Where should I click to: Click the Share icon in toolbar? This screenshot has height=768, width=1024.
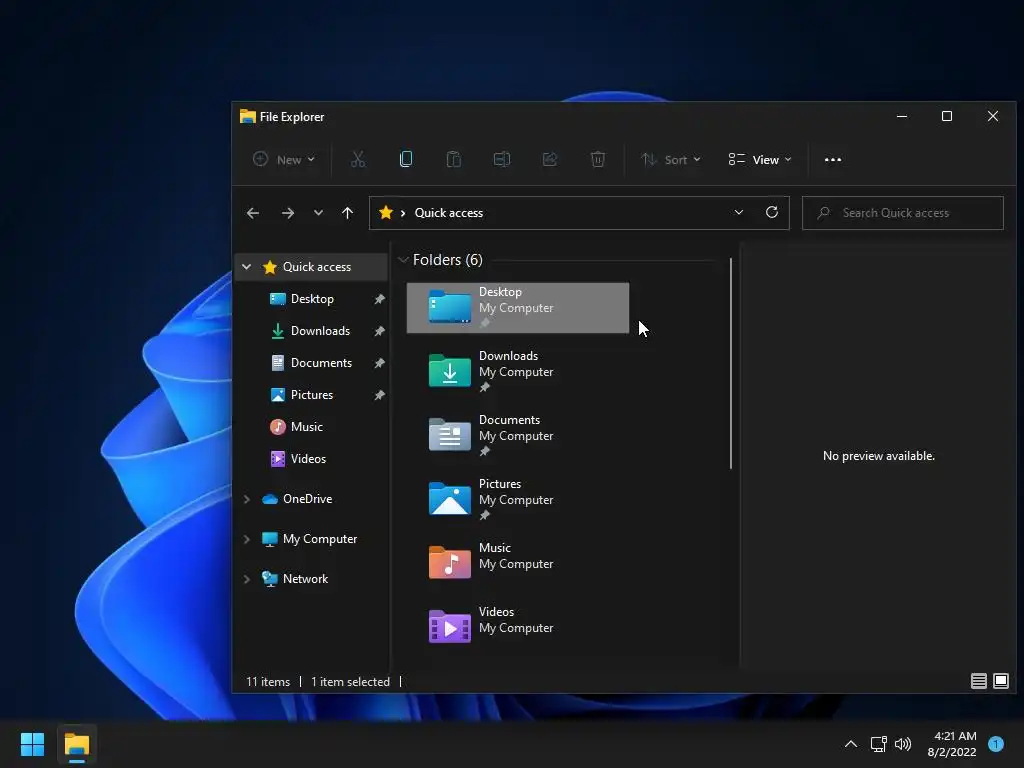click(550, 159)
